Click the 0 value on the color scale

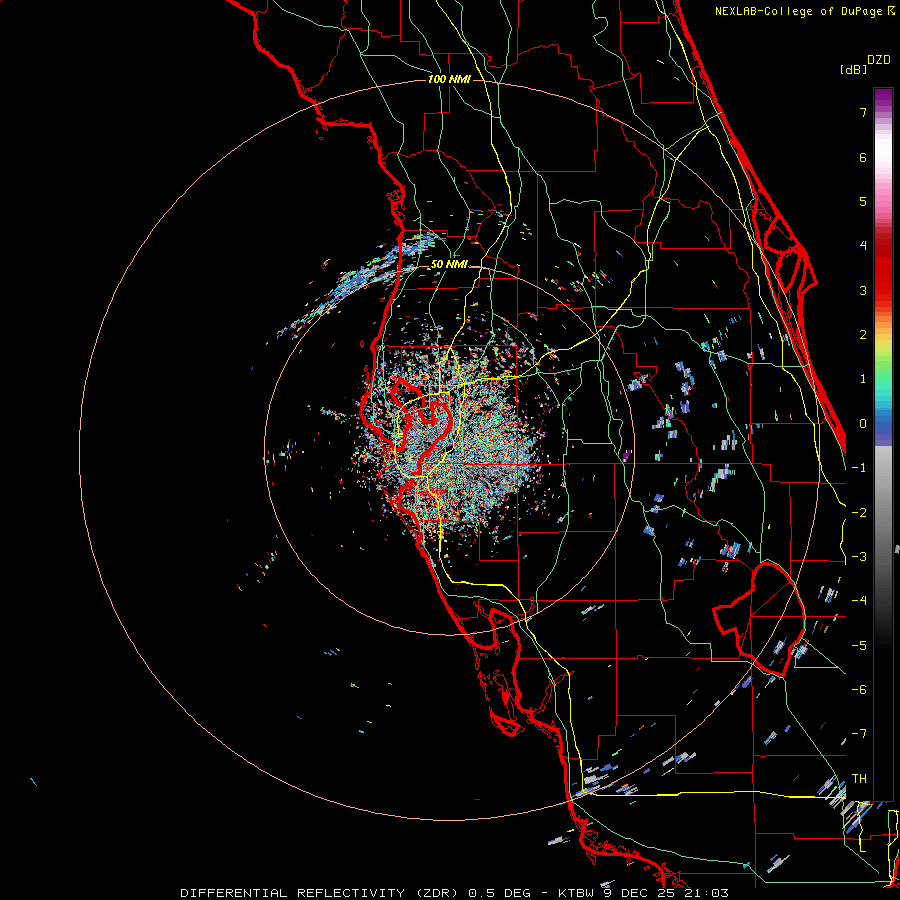point(863,424)
